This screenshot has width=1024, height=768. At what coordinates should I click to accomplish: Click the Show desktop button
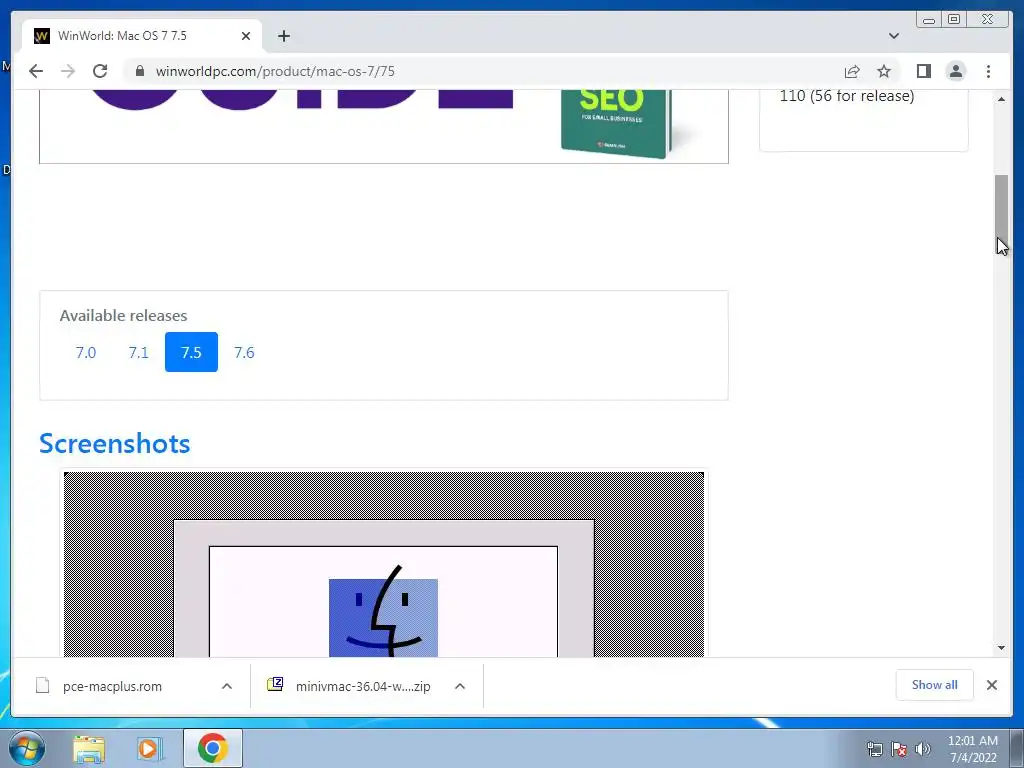pos(1017,748)
